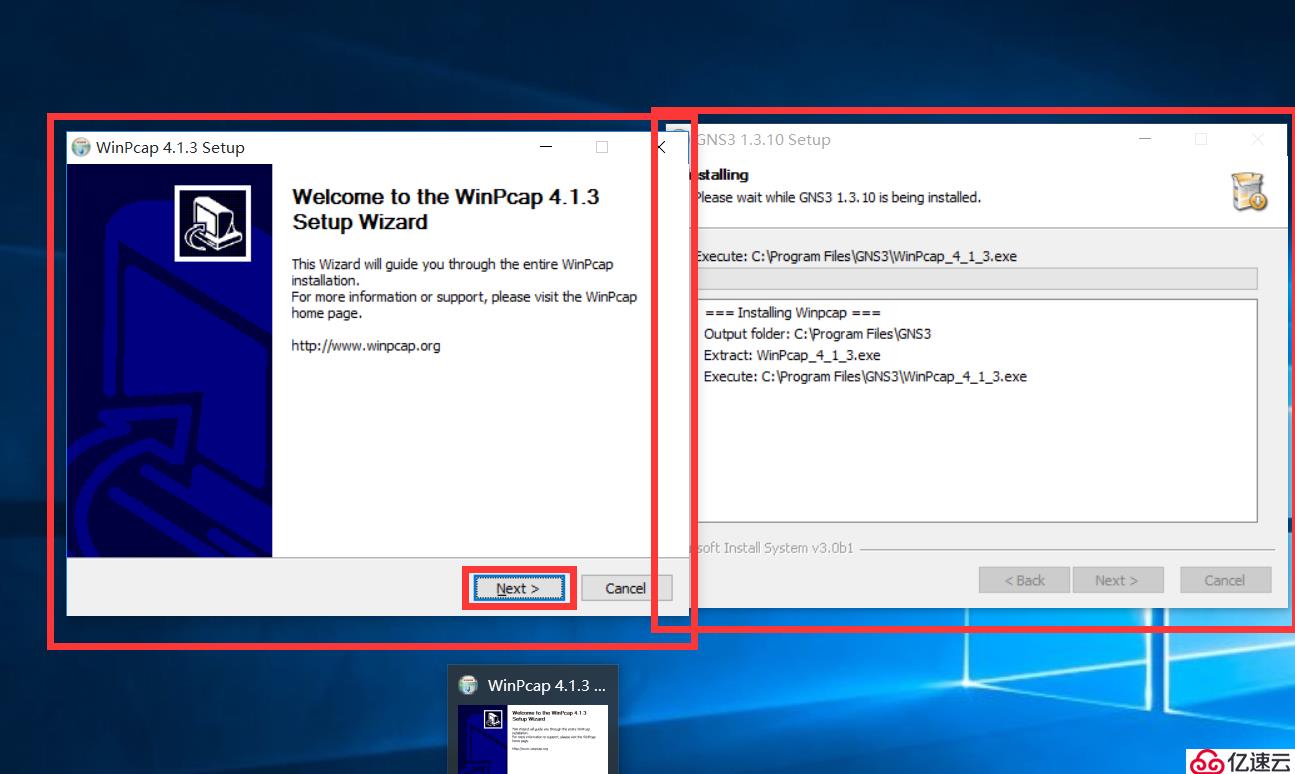Click 'Please wait while GNS3' status text
Image resolution: width=1295 pixels, height=774 pixels.
pyautogui.click(x=838, y=197)
